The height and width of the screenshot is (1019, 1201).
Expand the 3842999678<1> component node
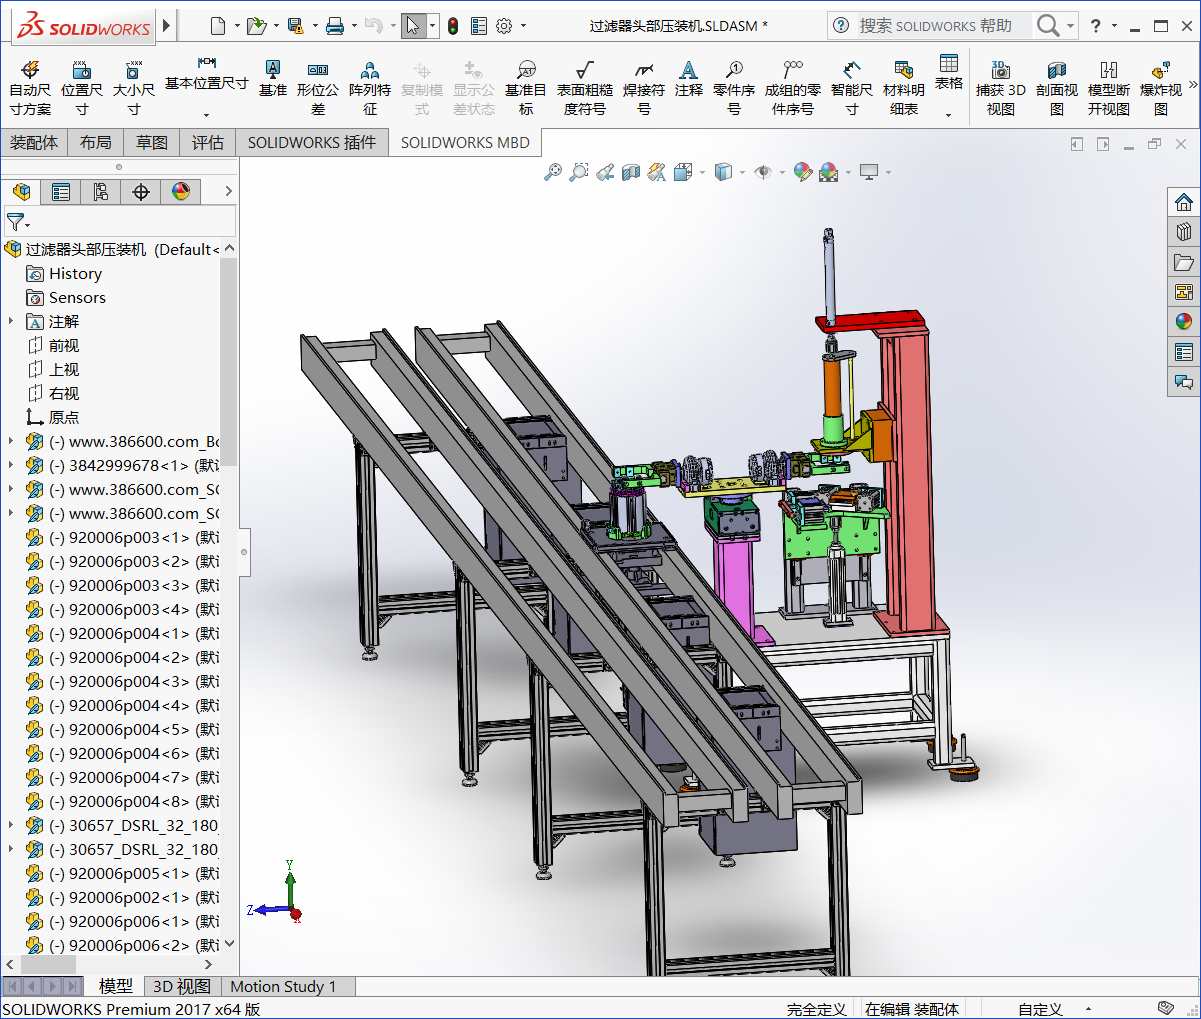(x=11, y=465)
